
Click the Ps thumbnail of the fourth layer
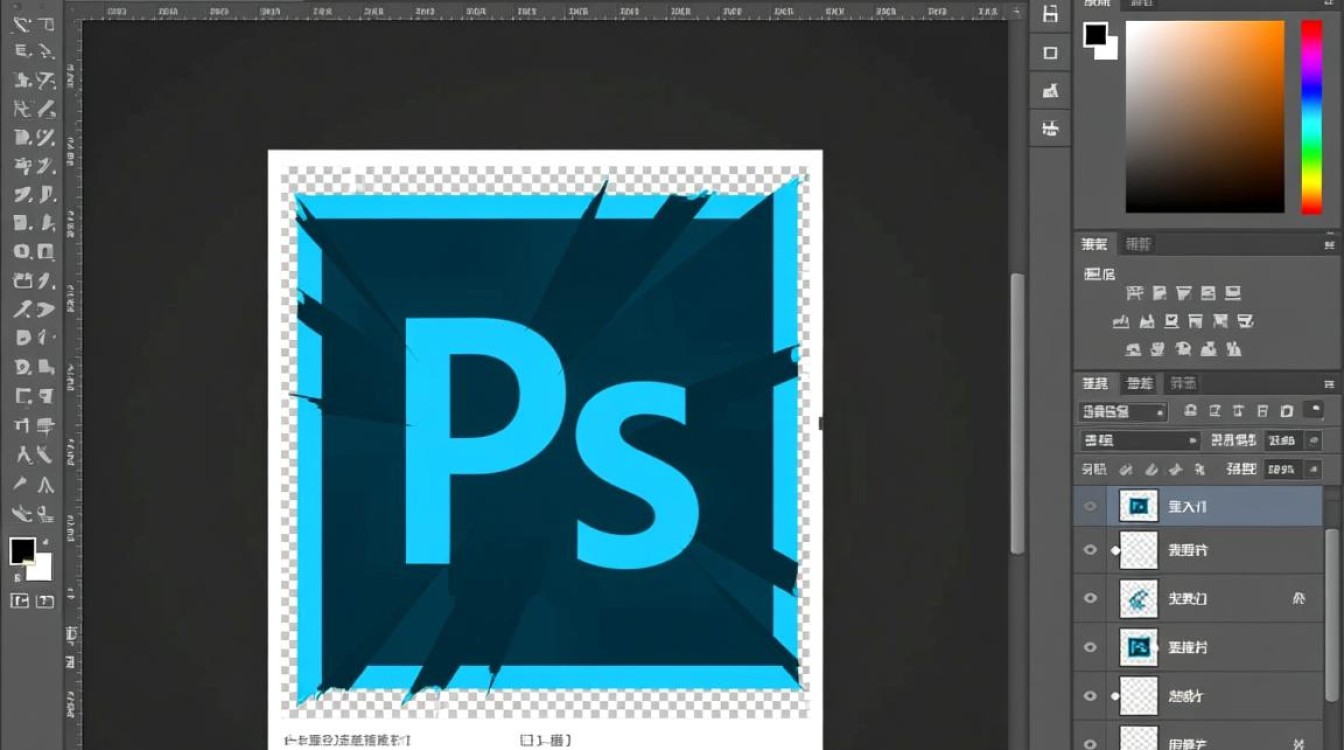click(x=1139, y=647)
